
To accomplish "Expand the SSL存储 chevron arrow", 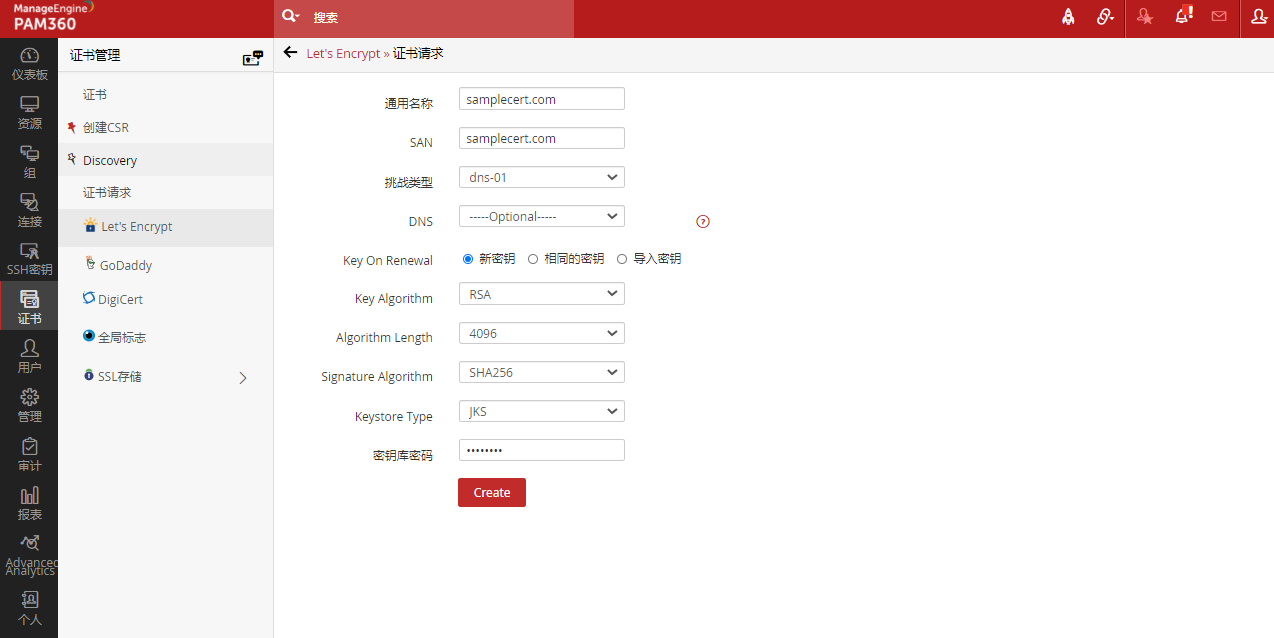I will click(242, 377).
